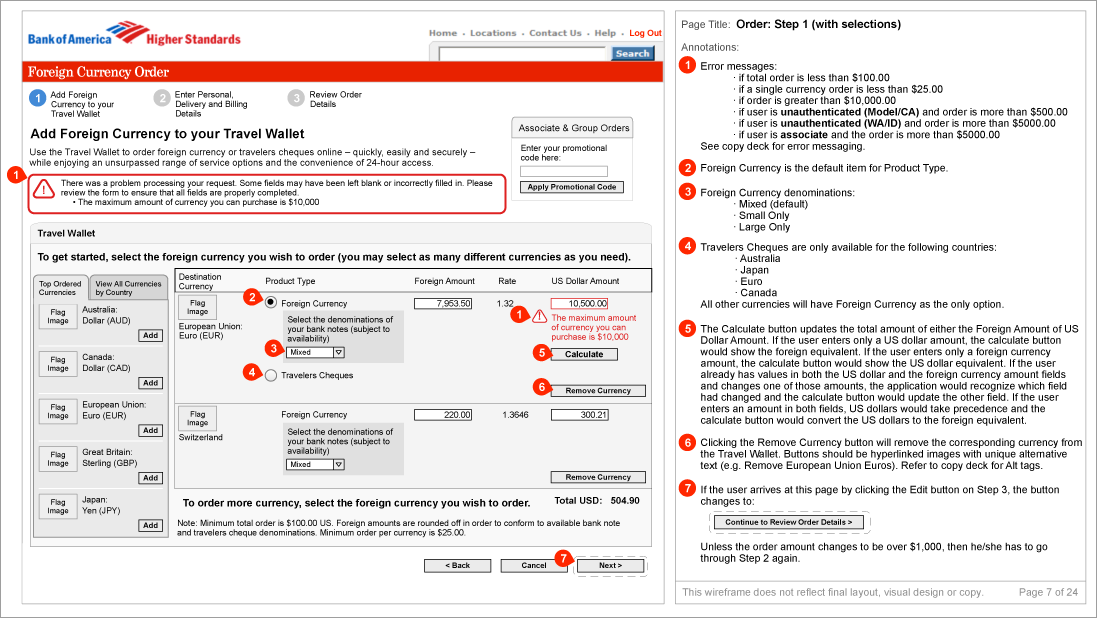Click the Enter Personal, Delivery and Billing Details step label
The image size is (1097, 618).
pyautogui.click(x=211, y=104)
